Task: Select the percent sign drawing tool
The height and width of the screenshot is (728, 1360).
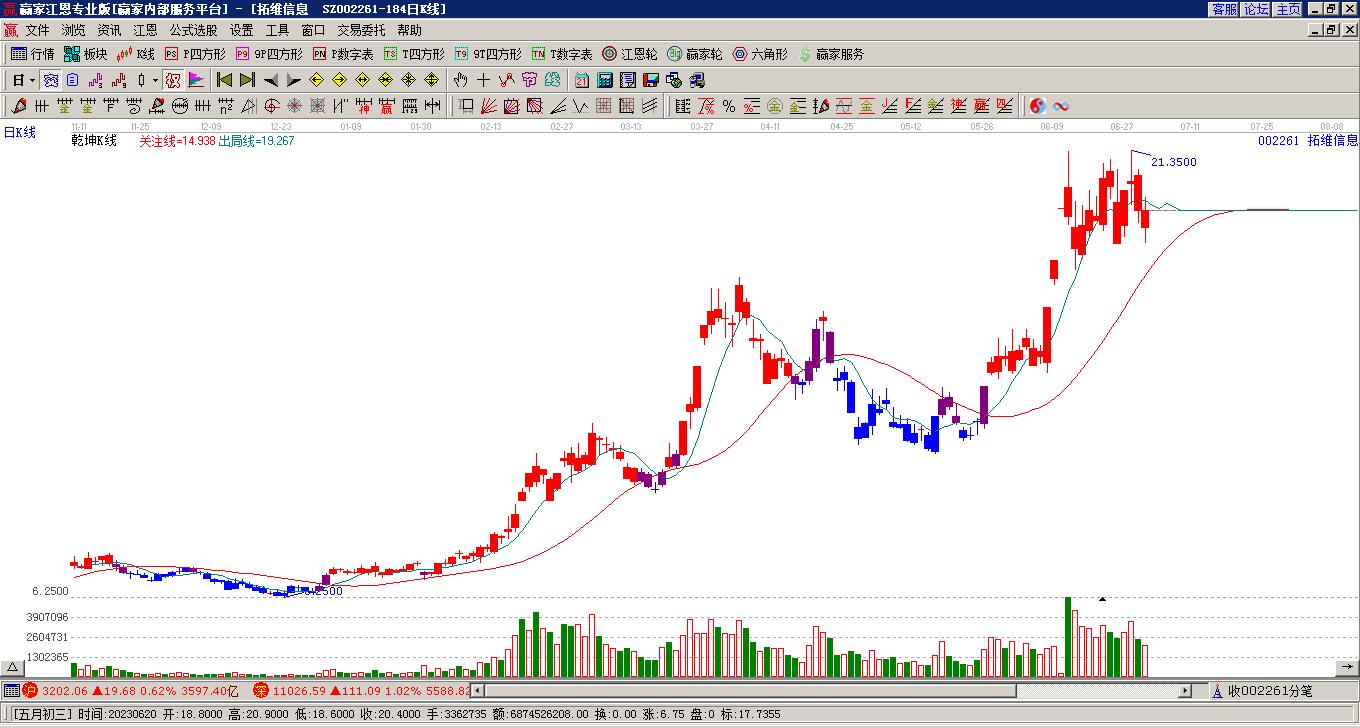Action: (729, 106)
